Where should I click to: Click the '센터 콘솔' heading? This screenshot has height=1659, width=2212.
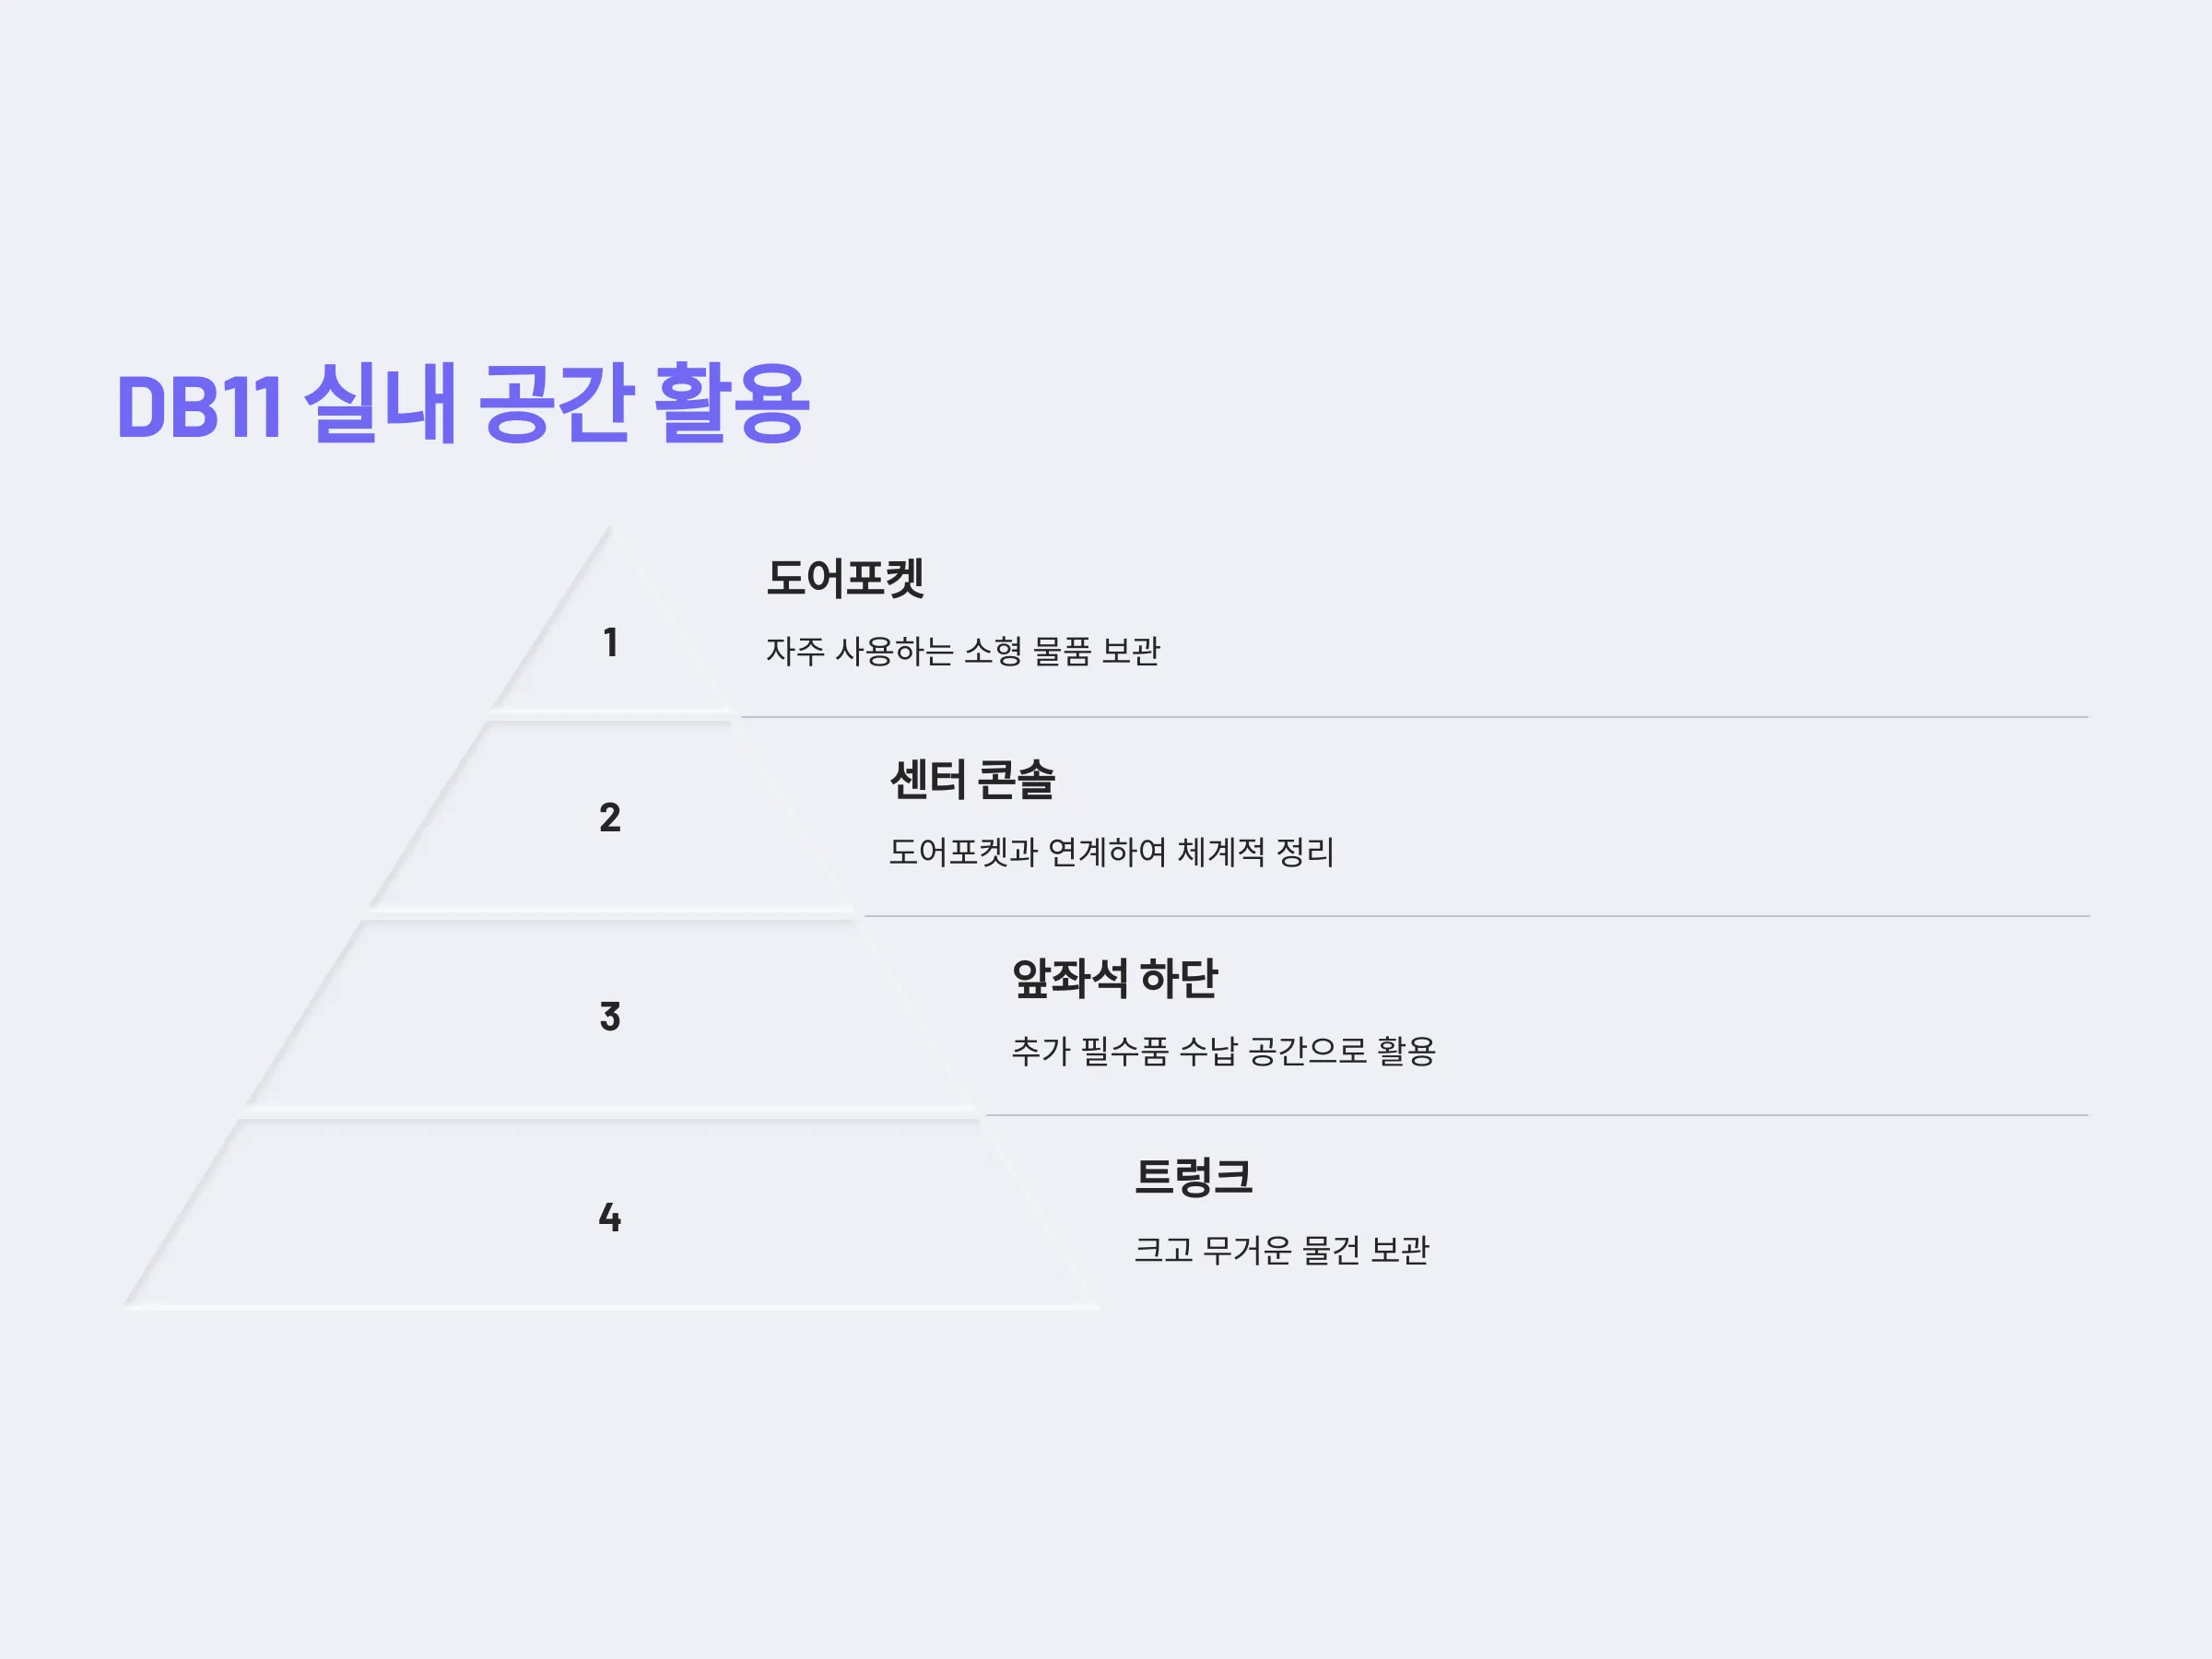coord(972,779)
